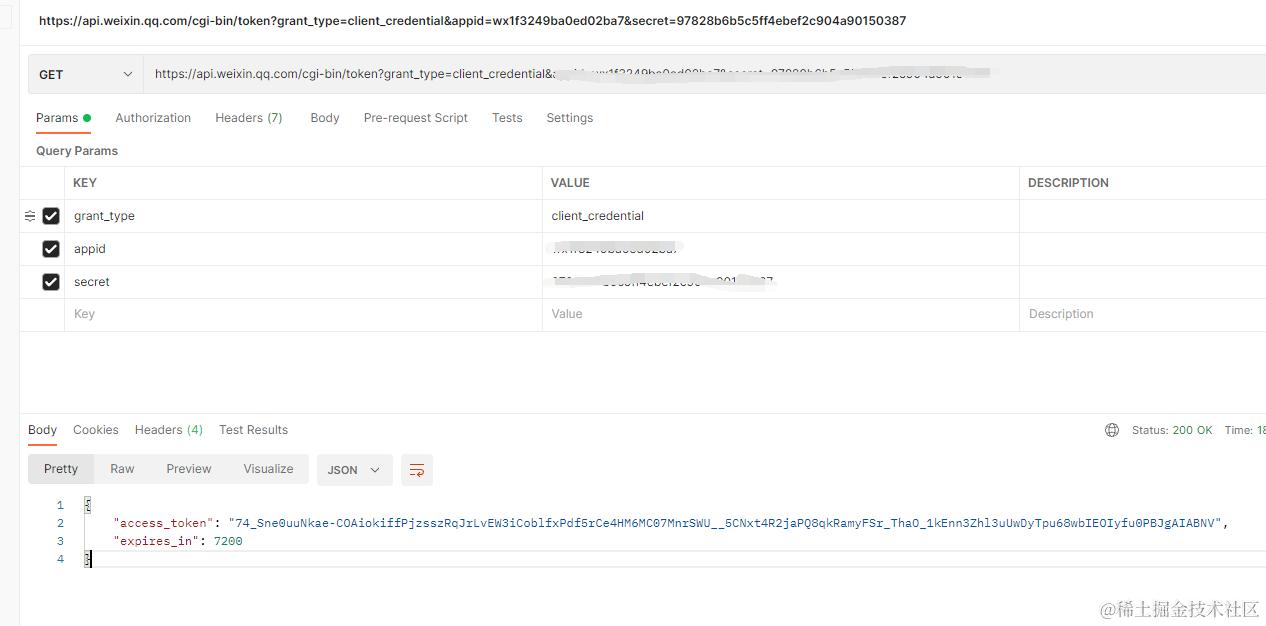
Task: Toggle the wrap lines icon
Action: point(417,470)
